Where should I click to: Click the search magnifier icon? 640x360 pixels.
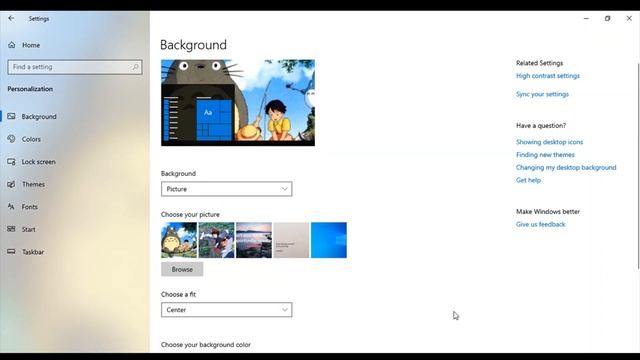coord(136,67)
